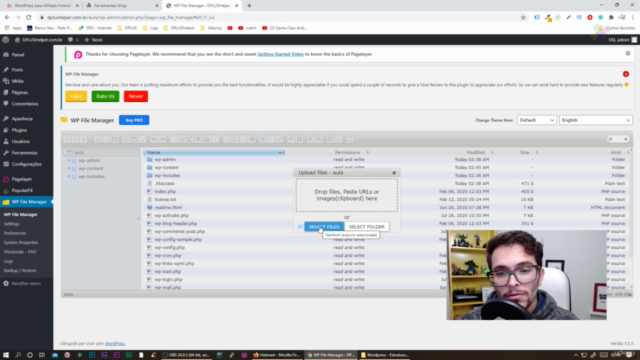The width and height of the screenshot is (640, 360).
Task: Open the Getting Started Video link
Action: point(280,54)
